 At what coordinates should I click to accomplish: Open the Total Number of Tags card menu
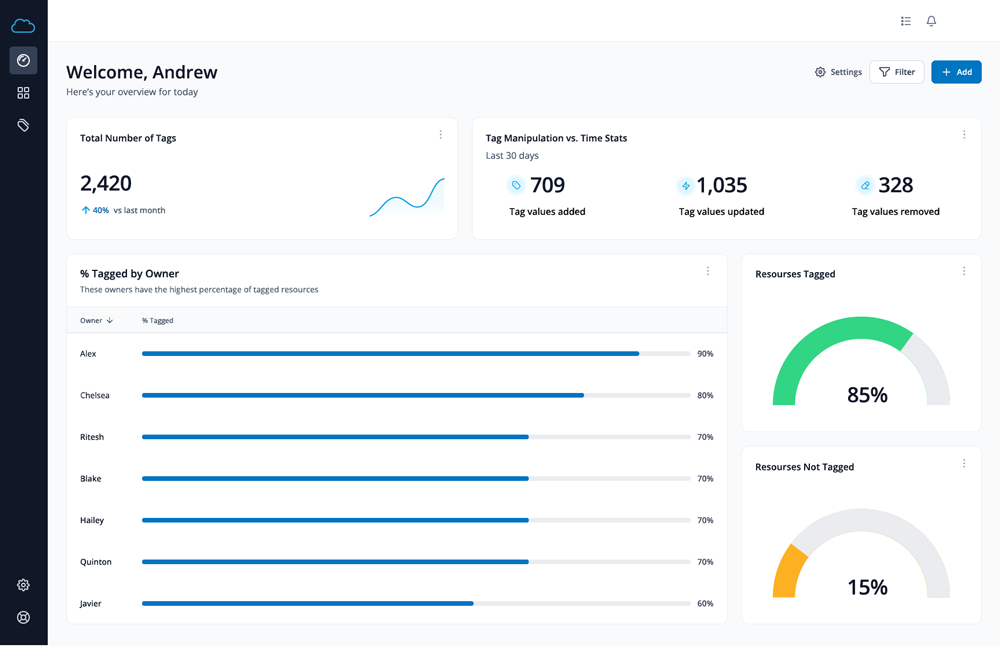[x=441, y=134]
